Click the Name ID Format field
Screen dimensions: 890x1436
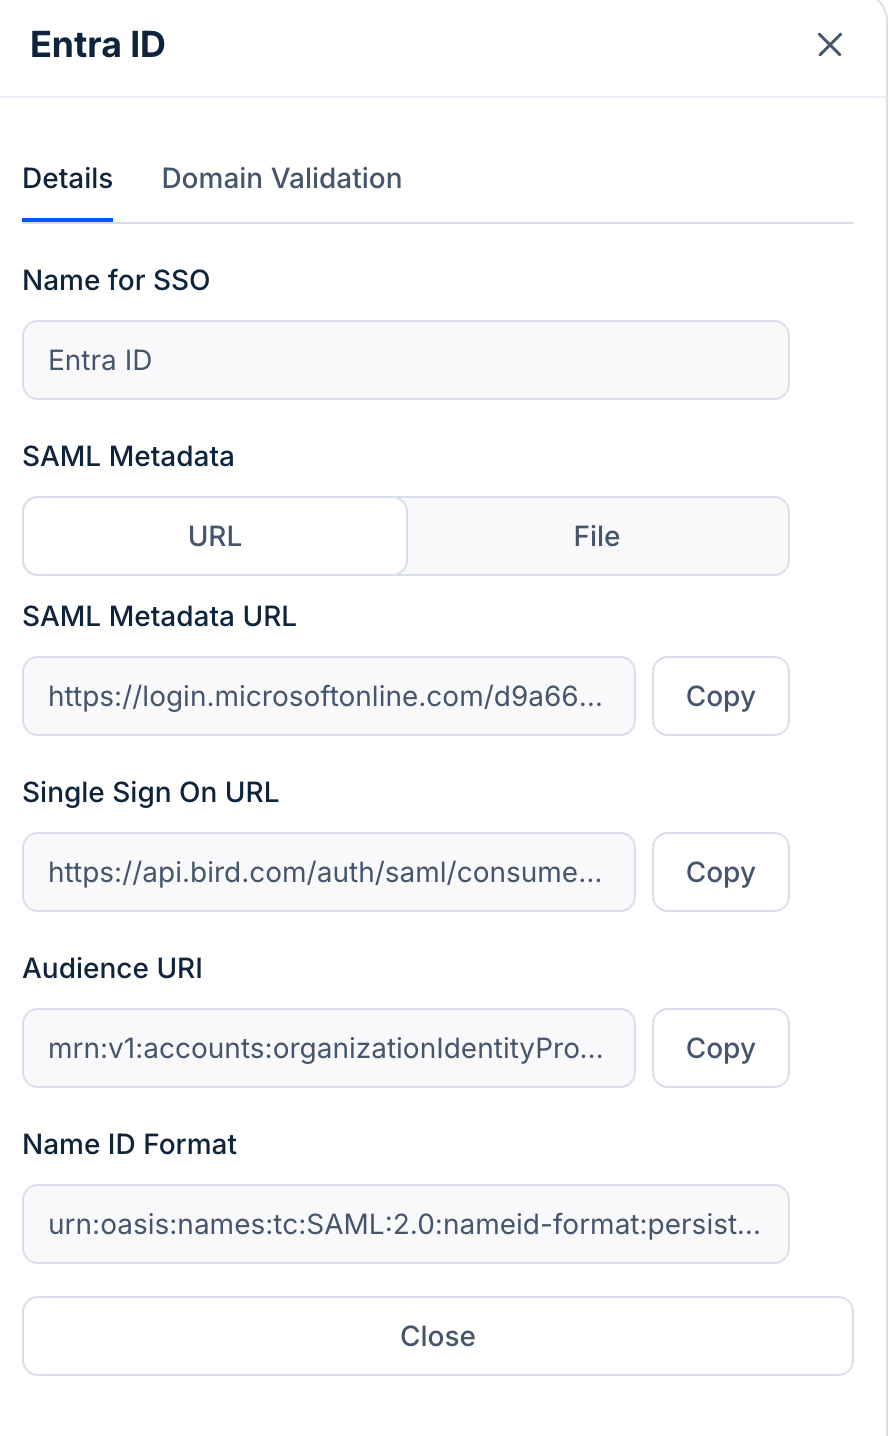(406, 1224)
